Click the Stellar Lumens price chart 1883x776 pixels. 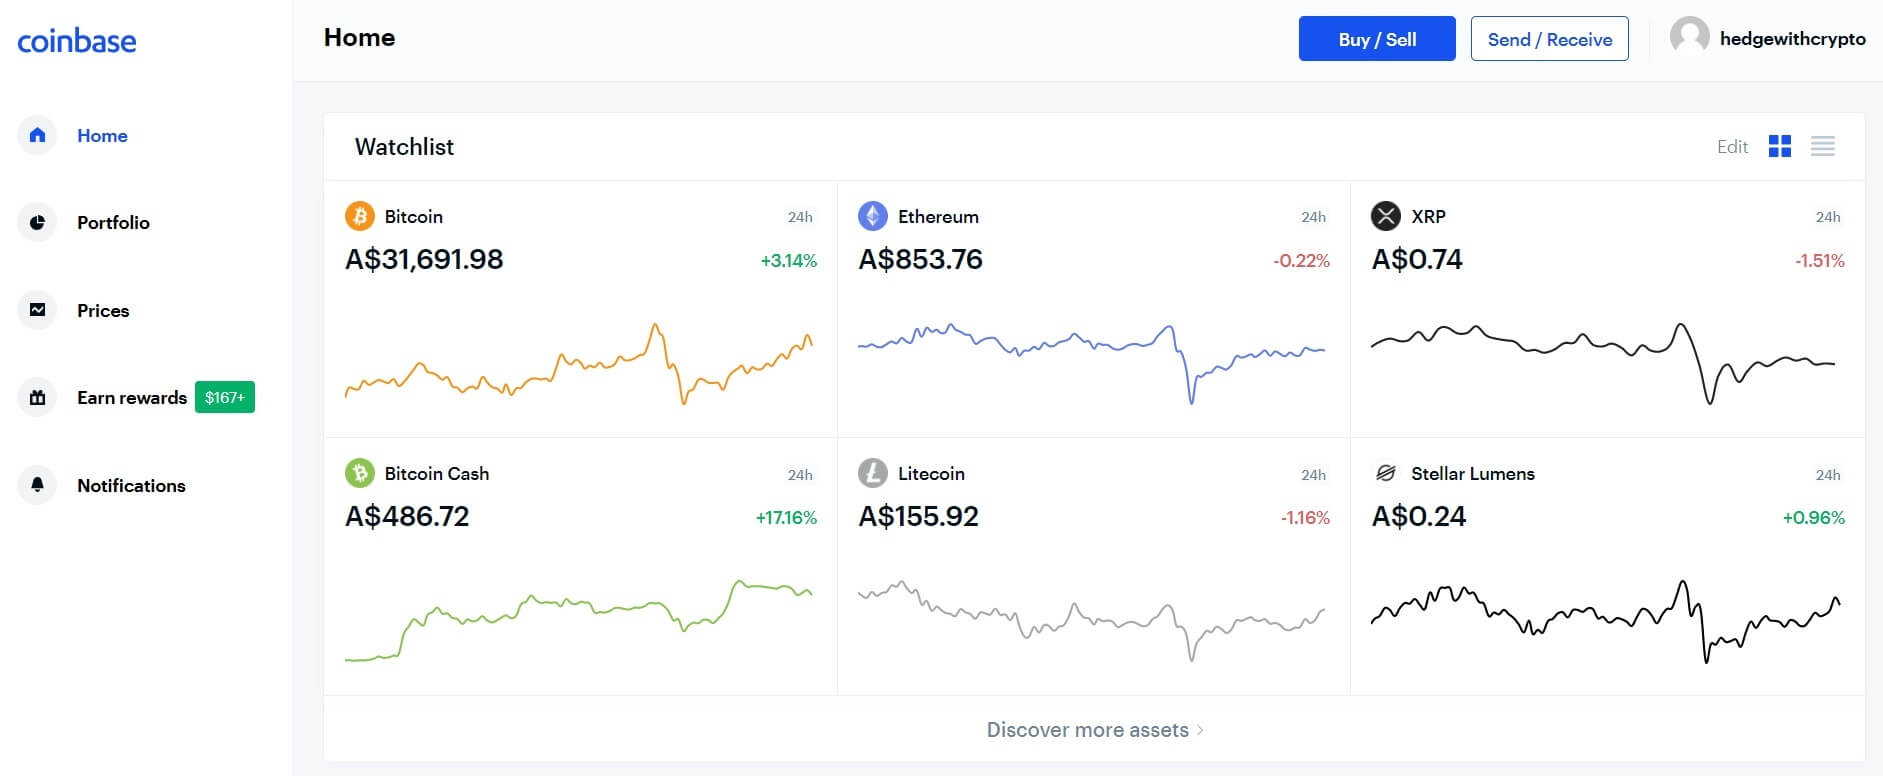point(1606,620)
